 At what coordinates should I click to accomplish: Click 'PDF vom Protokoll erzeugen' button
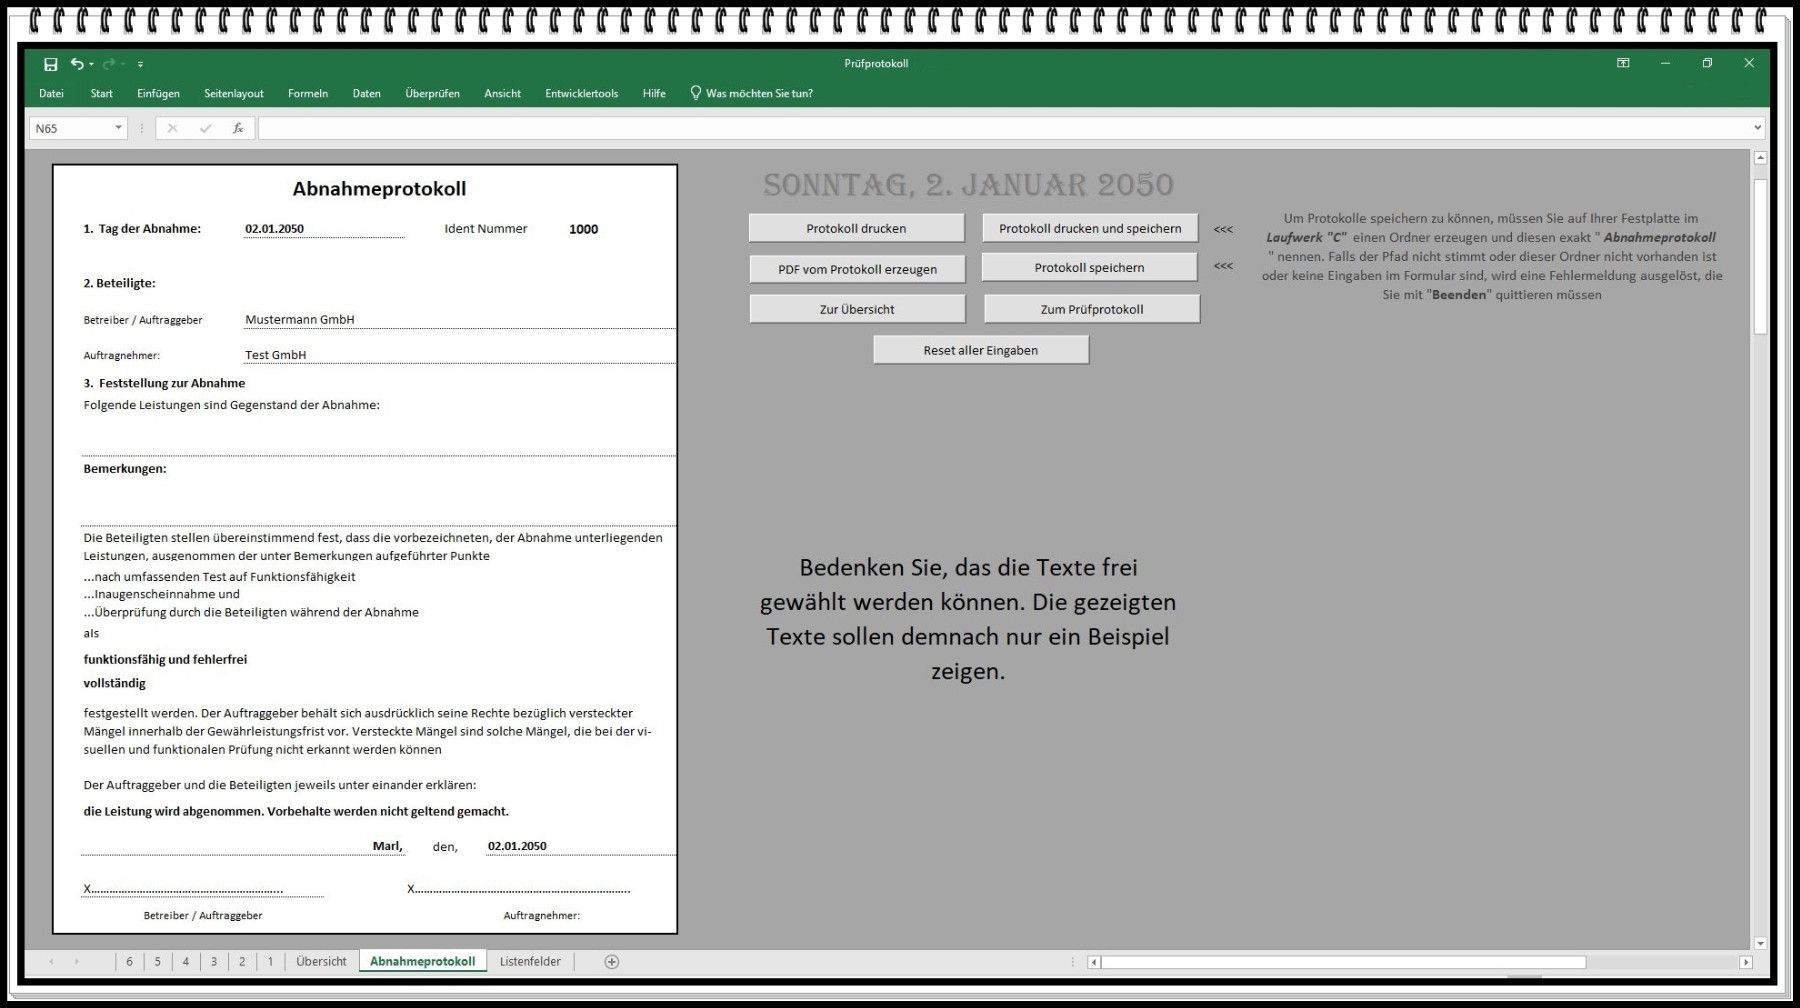click(857, 269)
